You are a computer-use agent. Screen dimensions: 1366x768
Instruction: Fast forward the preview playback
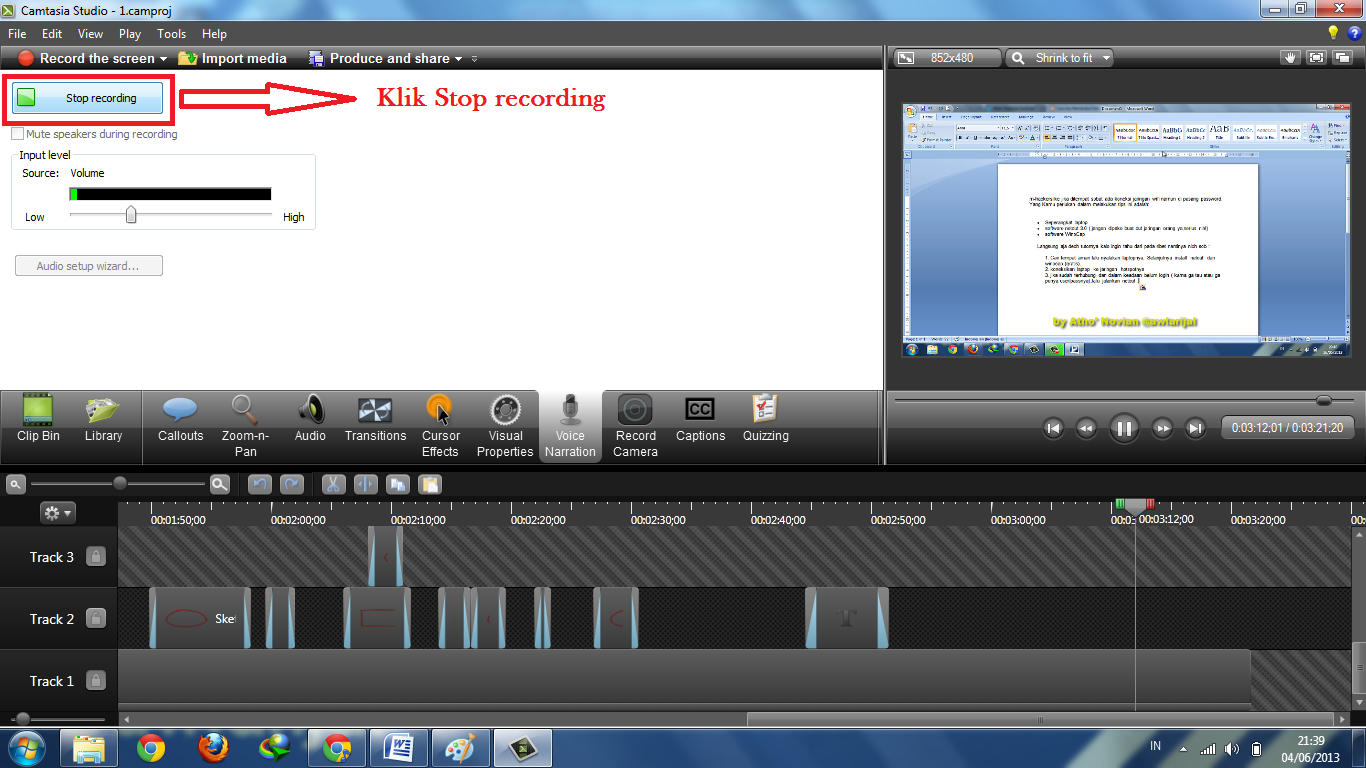1162,428
